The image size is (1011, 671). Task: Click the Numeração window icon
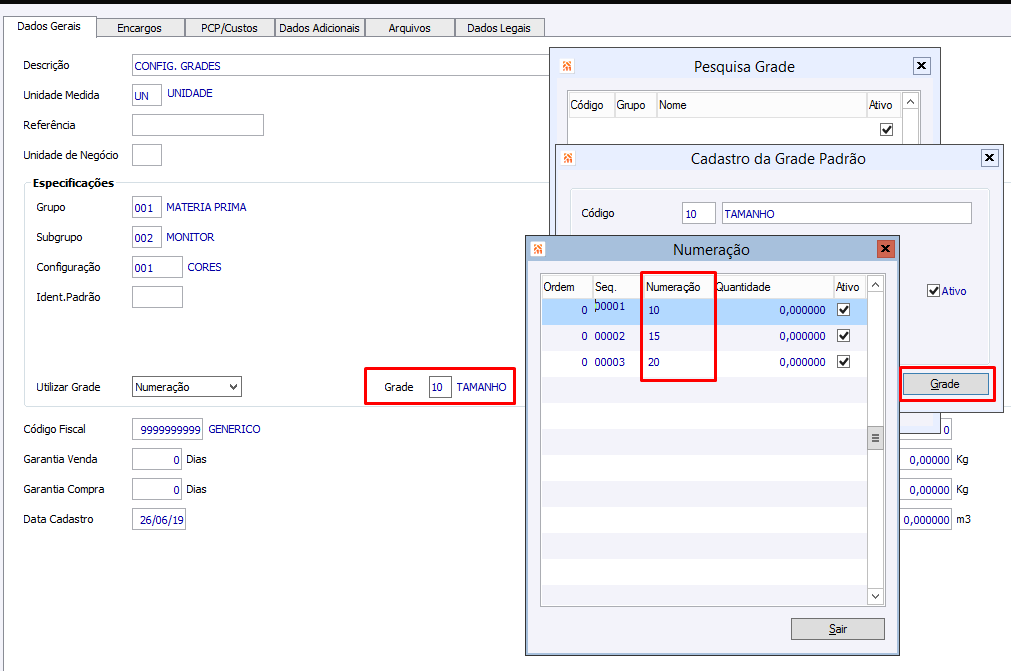pyautogui.click(x=538, y=249)
